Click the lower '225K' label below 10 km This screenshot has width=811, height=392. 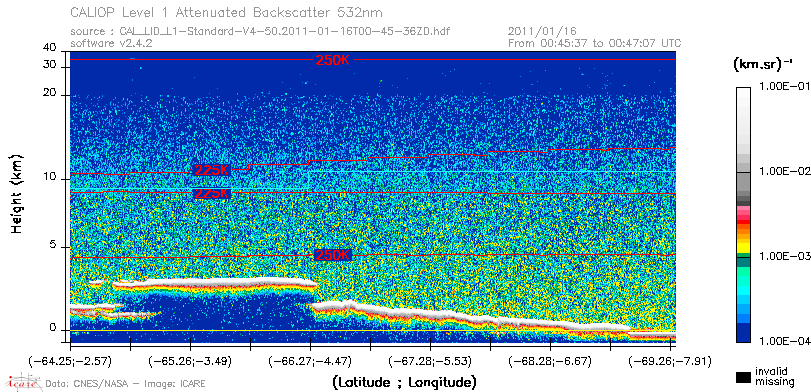tap(211, 193)
